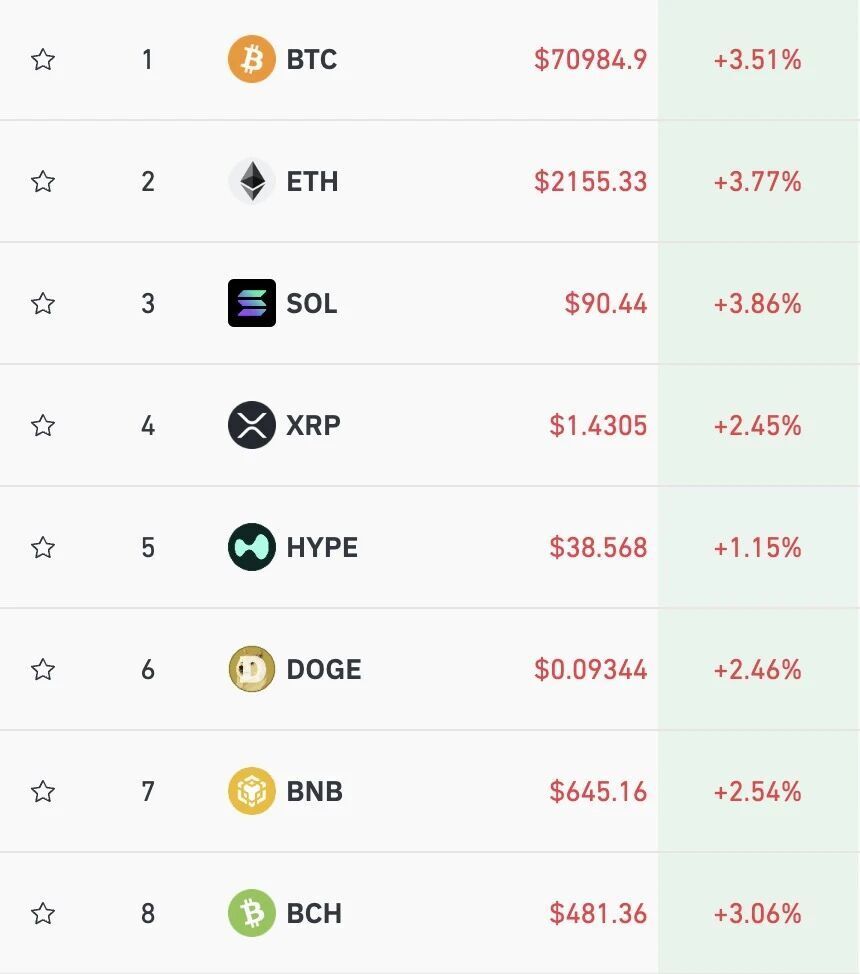
Task: Add SOL to favorites via star
Action: coord(42,303)
